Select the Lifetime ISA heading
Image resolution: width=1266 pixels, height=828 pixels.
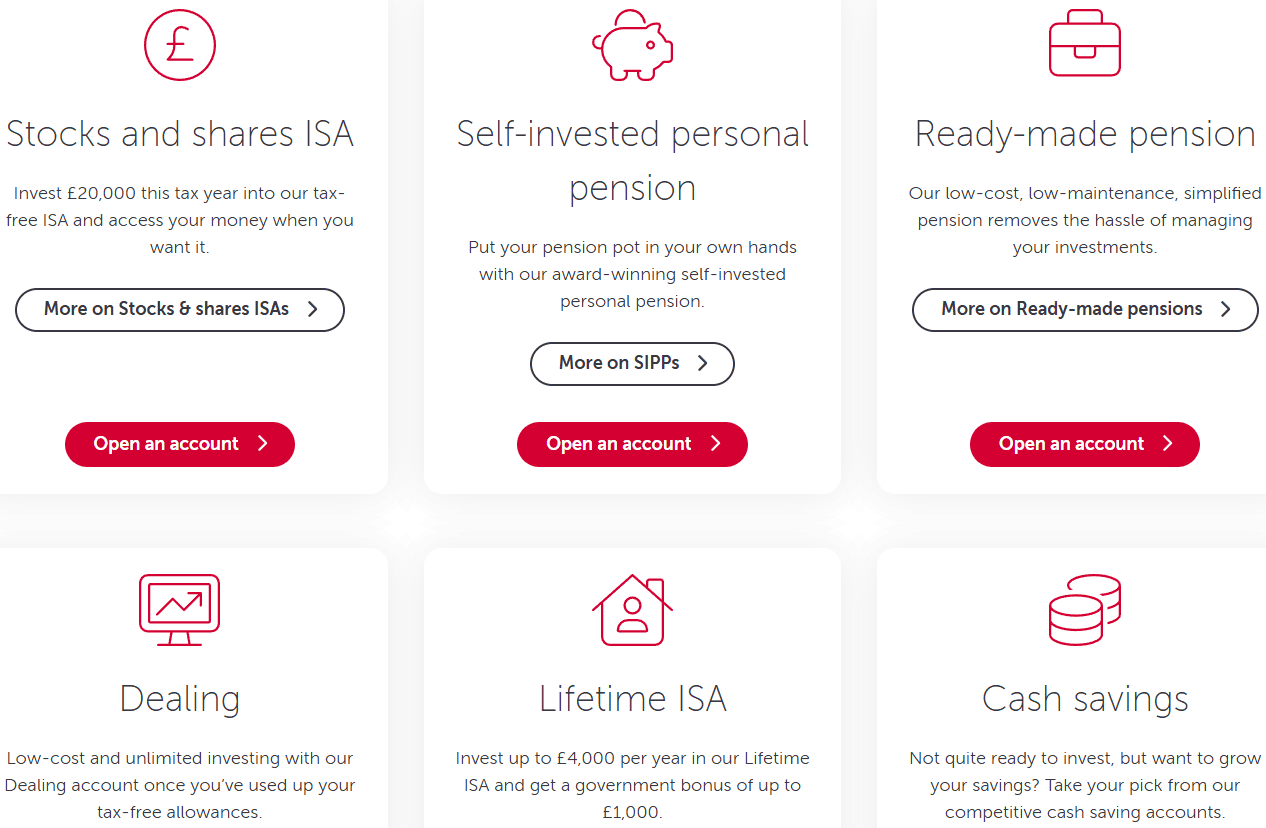click(632, 698)
